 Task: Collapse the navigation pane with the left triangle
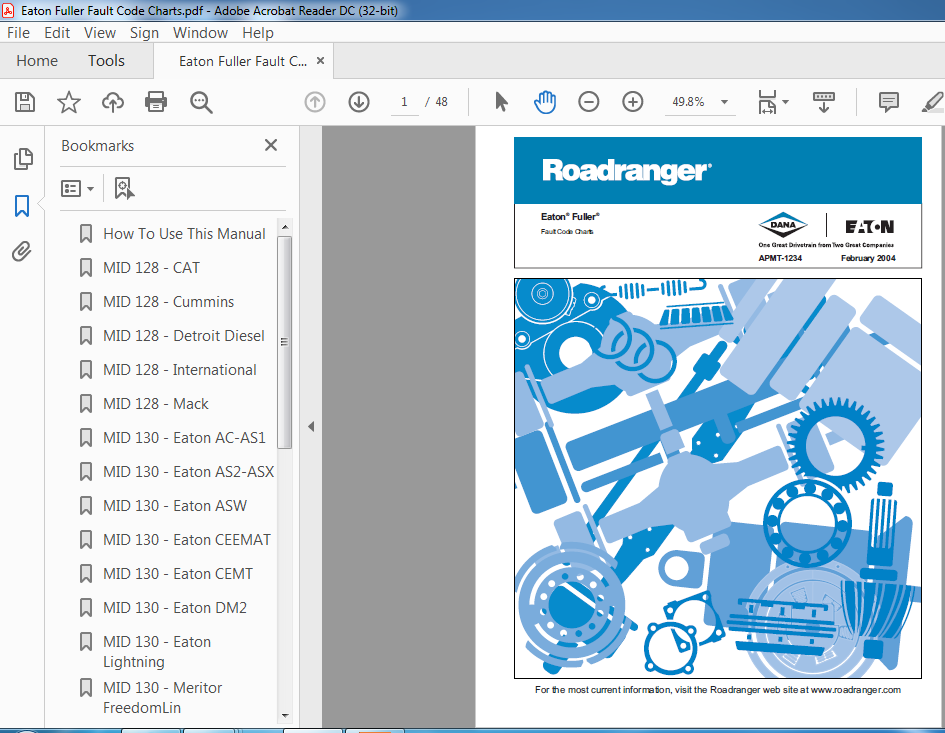point(311,427)
